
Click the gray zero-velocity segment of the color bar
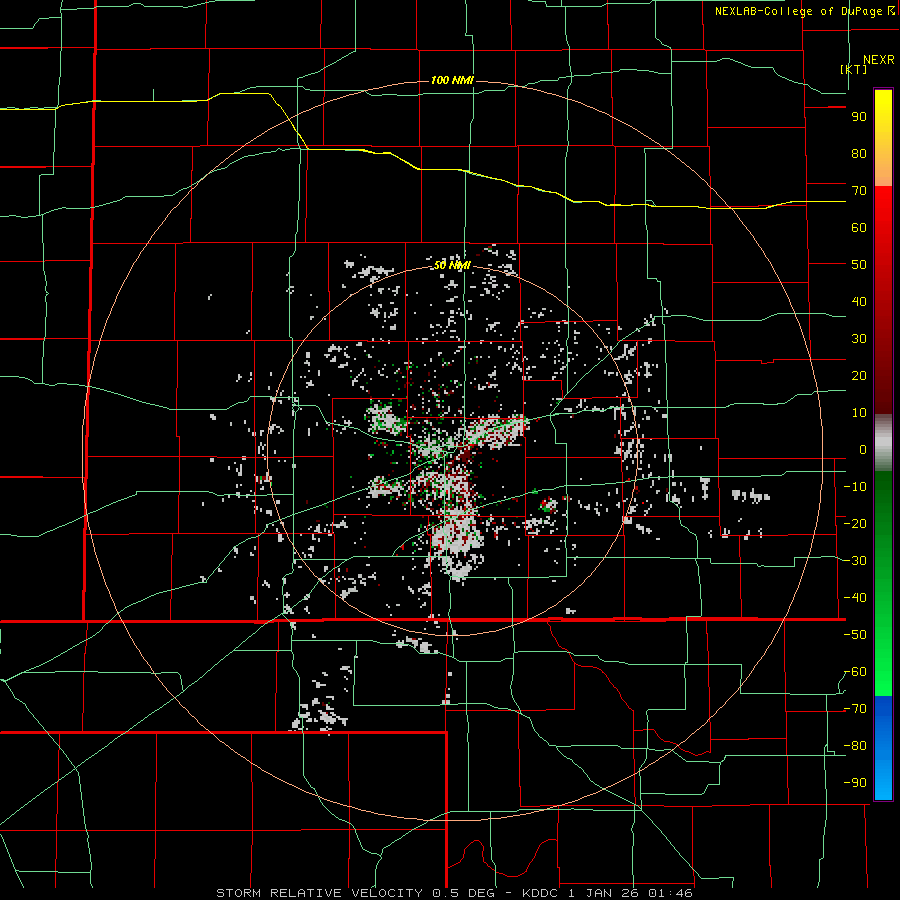click(x=883, y=443)
